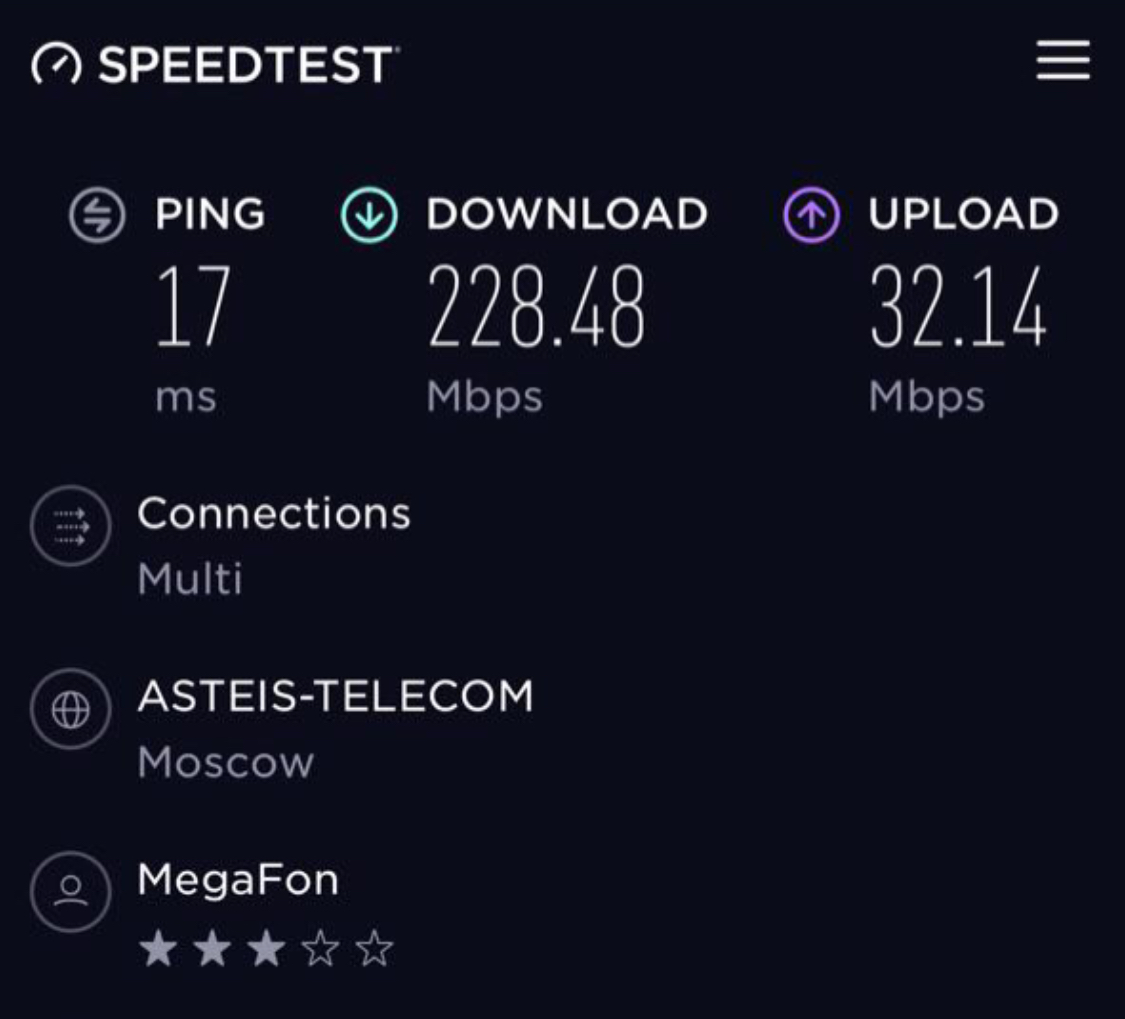Screen dimensions: 1125x1019
Task: Click the Multi connections setting
Action: [190, 579]
